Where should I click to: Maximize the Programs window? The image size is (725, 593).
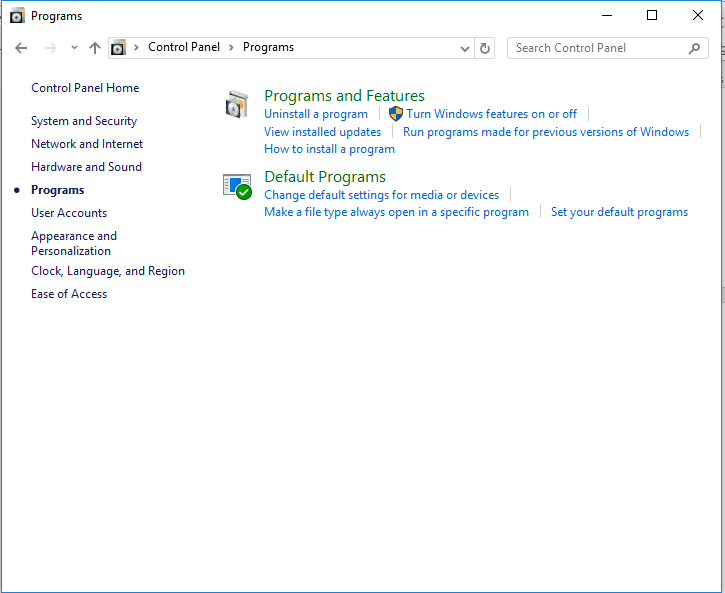pos(652,15)
